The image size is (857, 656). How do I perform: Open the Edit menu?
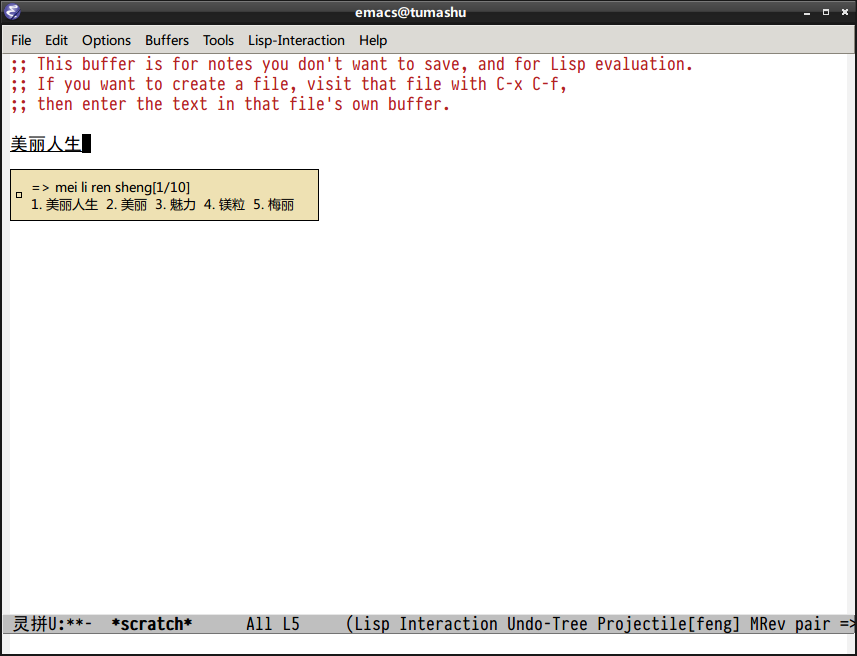click(56, 40)
